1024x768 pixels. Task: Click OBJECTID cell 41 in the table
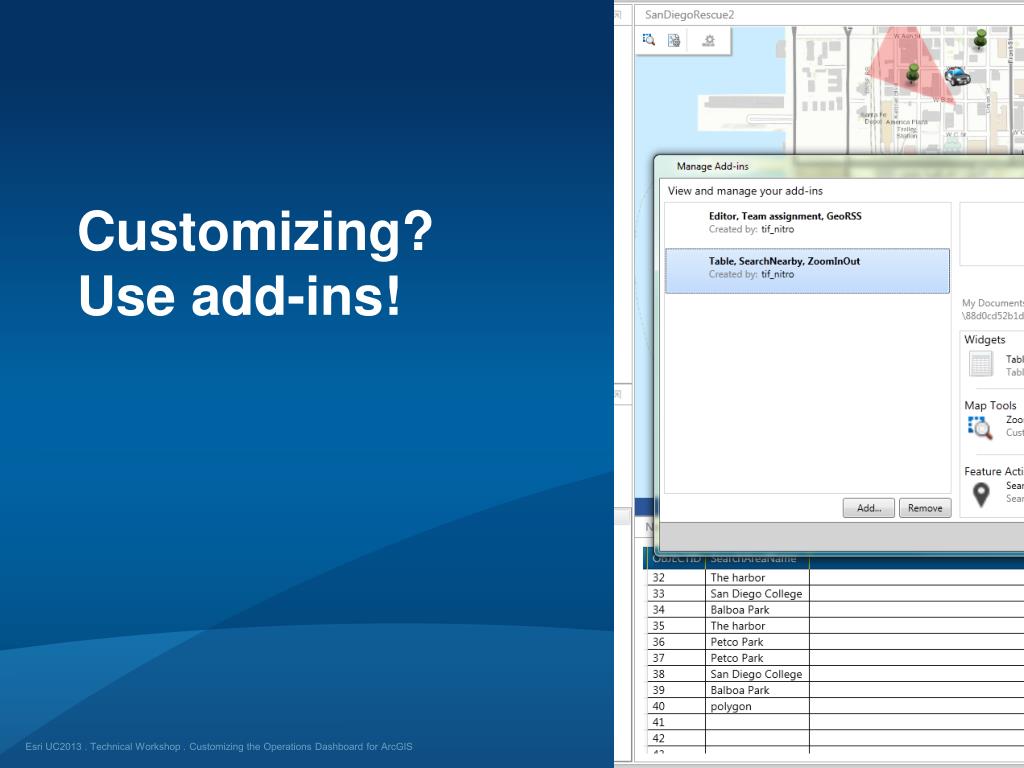pyautogui.click(x=676, y=722)
